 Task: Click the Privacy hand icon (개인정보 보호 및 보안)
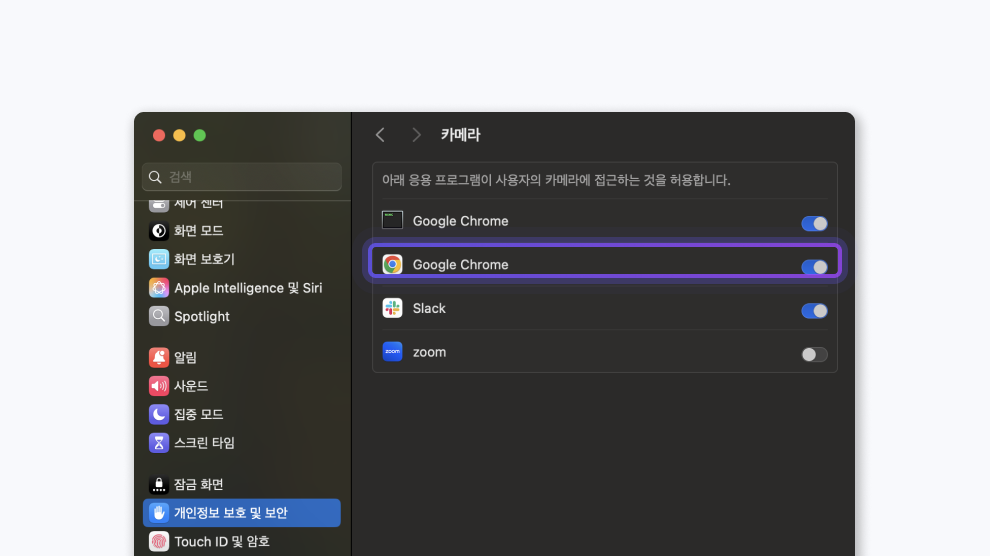pyautogui.click(x=158, y=512)
